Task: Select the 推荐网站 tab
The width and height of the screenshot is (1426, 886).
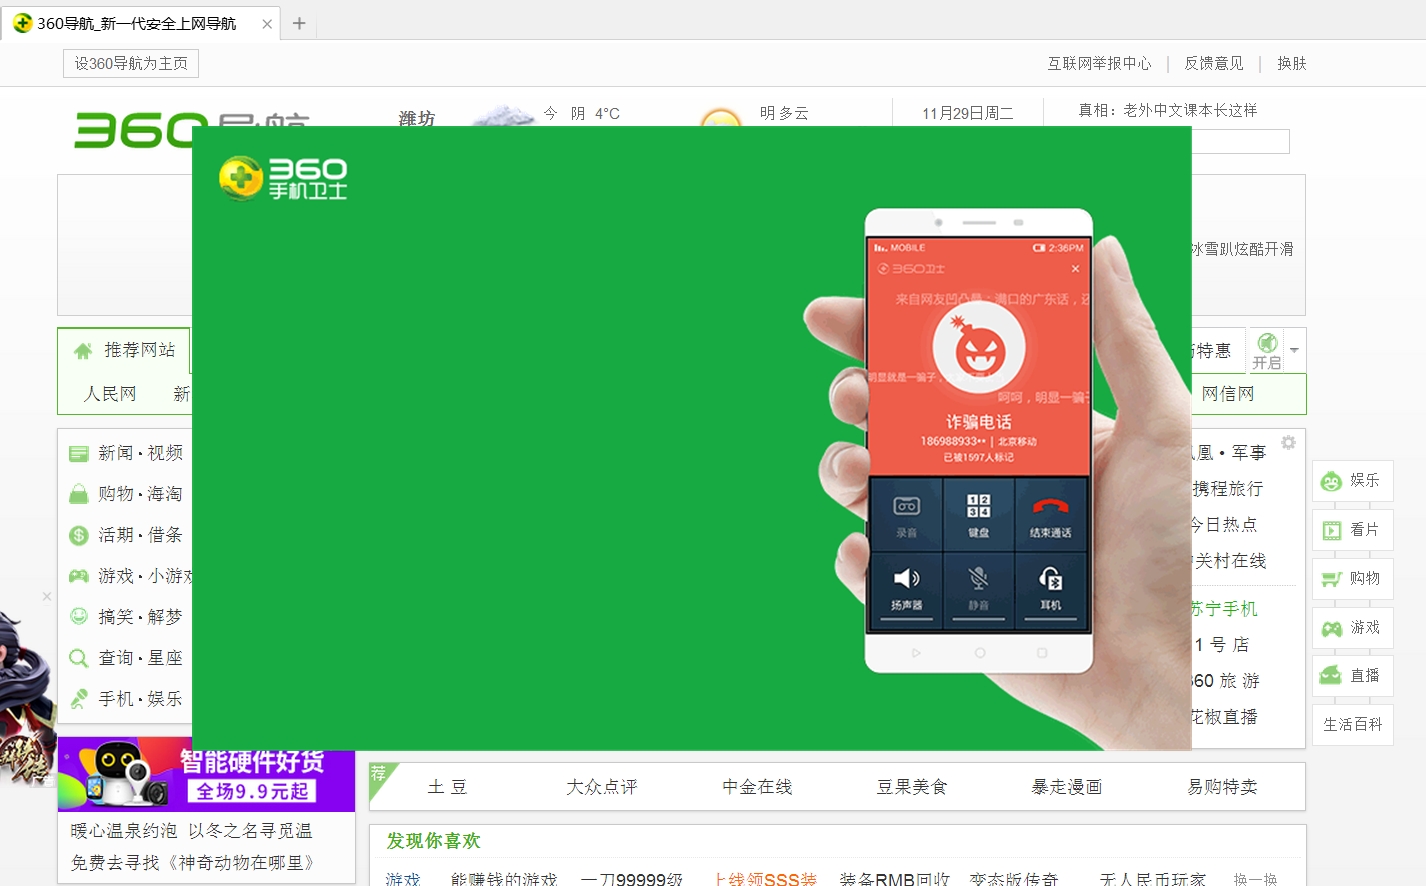Action: 125,350
